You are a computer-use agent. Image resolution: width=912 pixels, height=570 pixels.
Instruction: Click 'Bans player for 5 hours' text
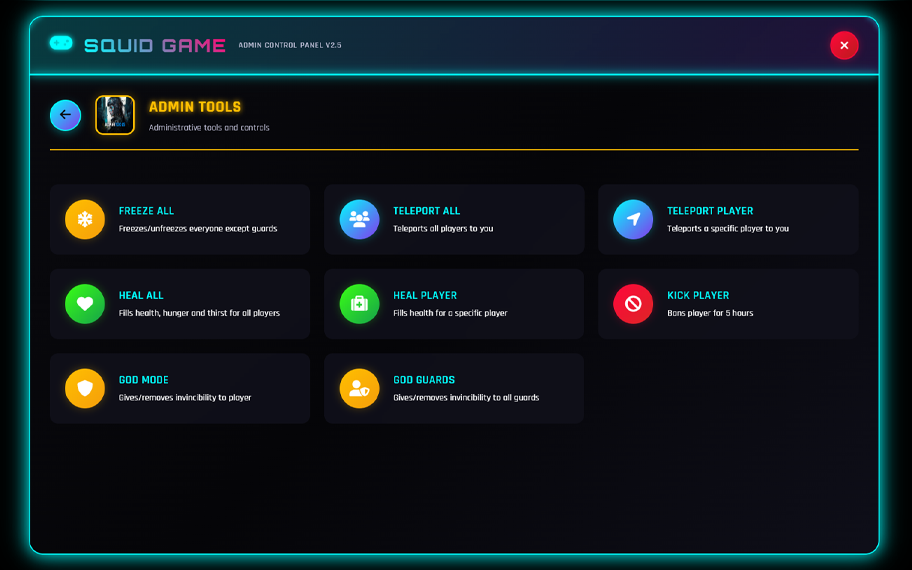pos(710,313)
